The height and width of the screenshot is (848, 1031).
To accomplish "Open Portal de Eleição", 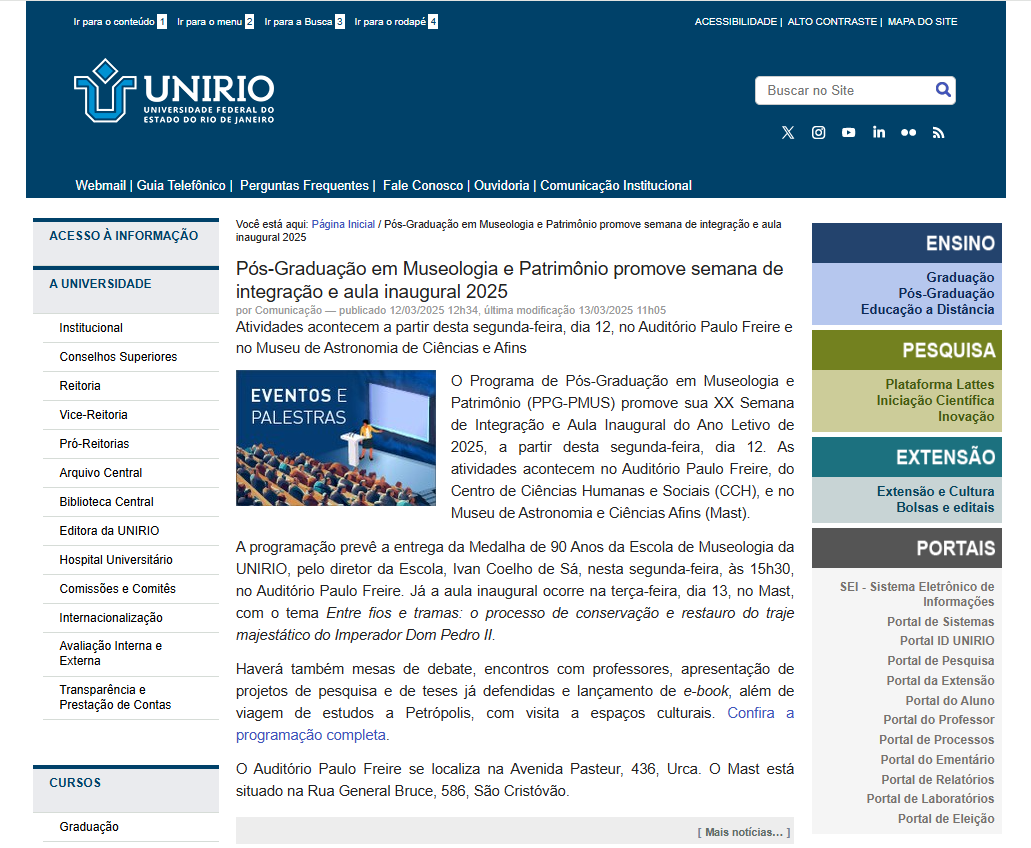I will tap(946, 818).
